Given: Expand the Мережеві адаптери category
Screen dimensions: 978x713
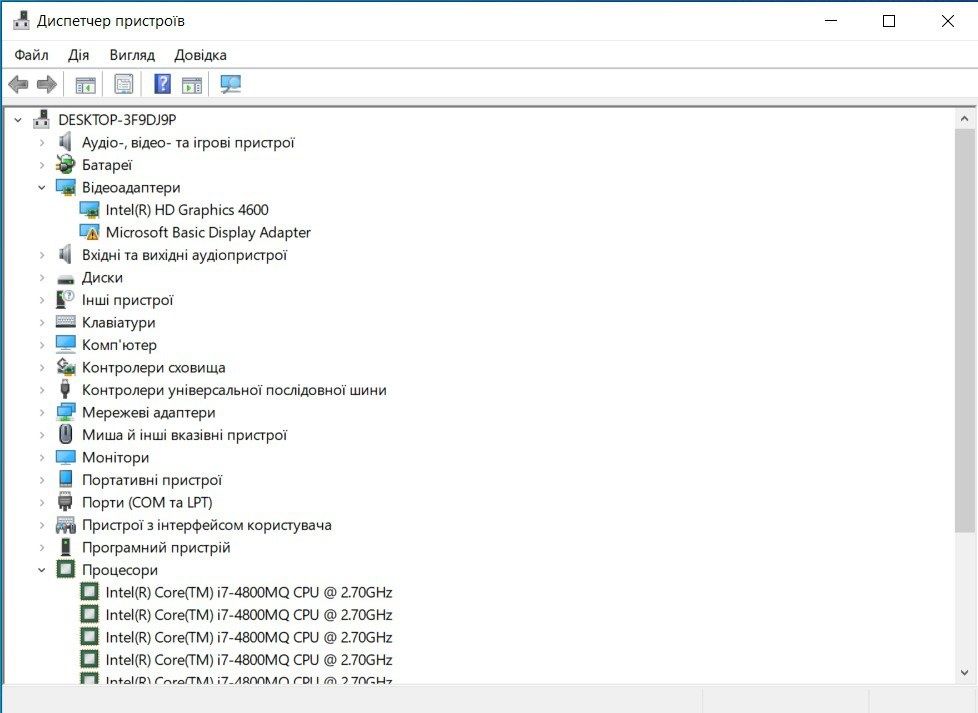Looking at the screenshot, I should pyautogui.click(x=42, y=412).
